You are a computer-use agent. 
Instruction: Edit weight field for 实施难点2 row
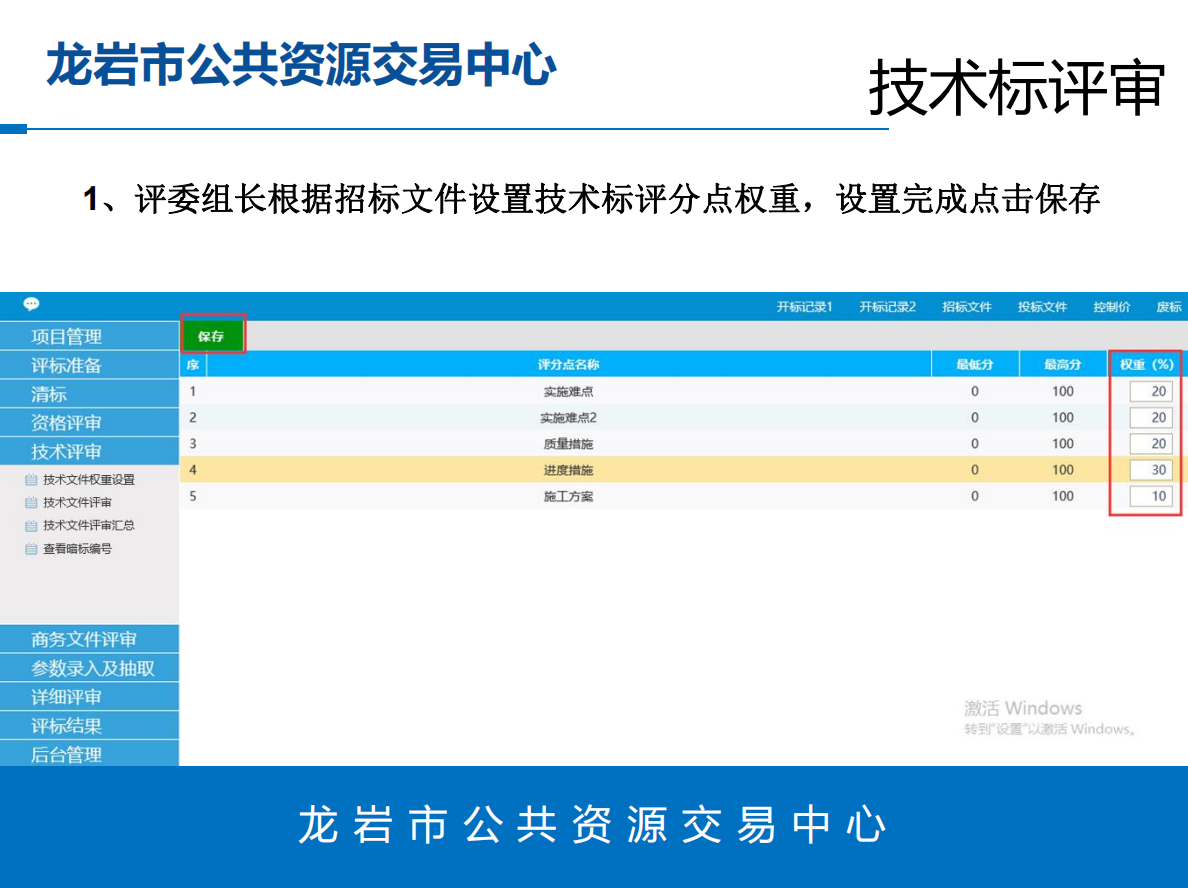tap(1151, 417)
